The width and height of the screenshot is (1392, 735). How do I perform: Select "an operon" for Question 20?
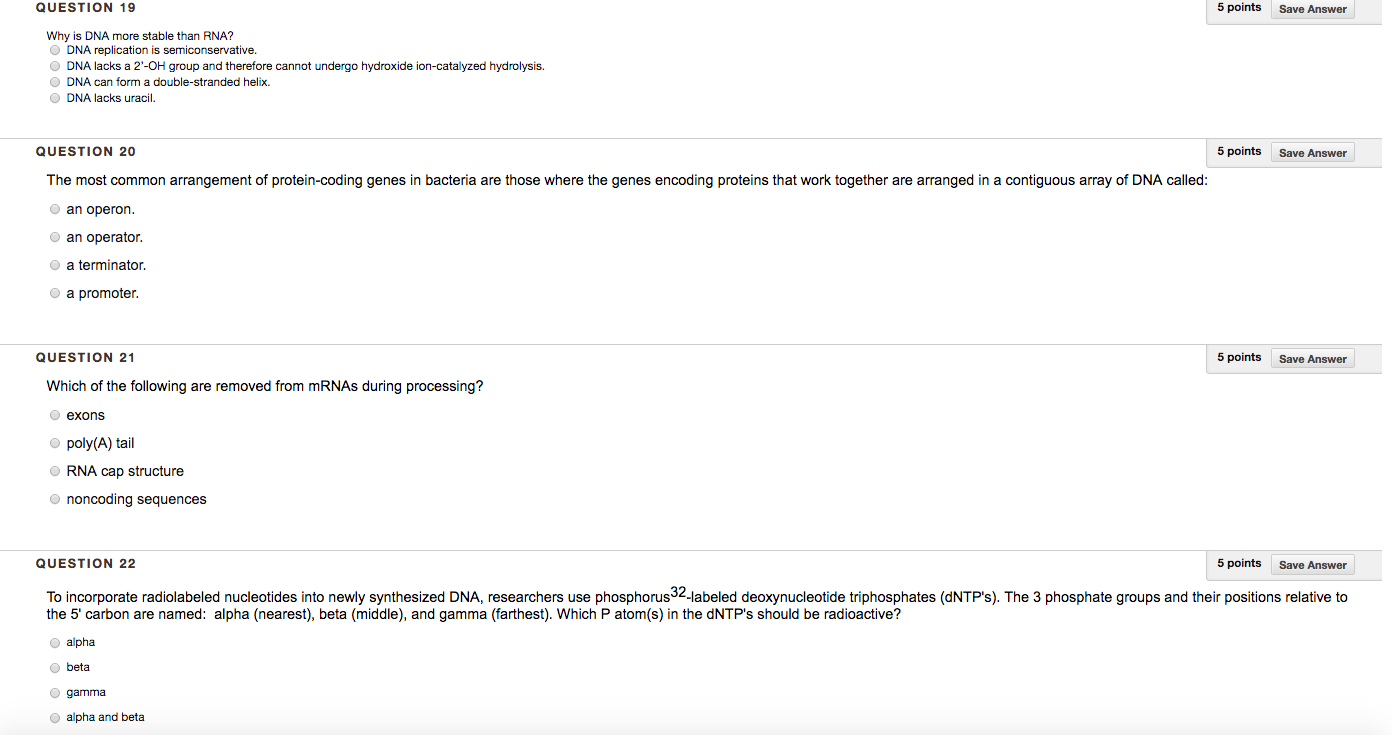pyautogui.click(x=54, y=210)
